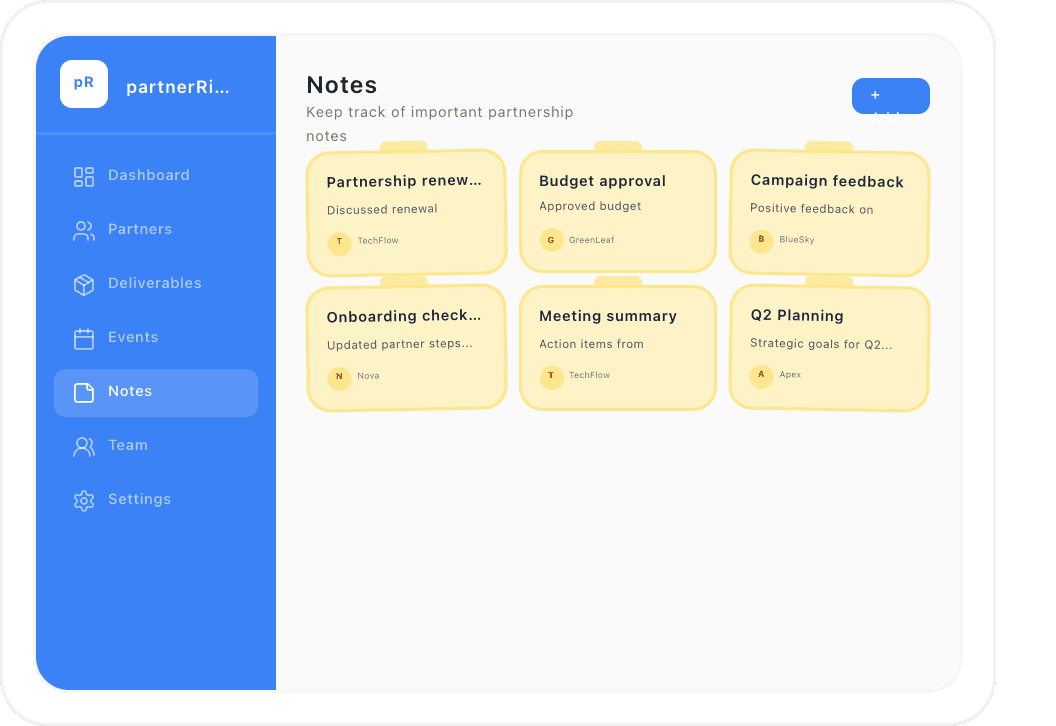This screenshot has width=1056, height=726.
Task: Click 'Discussed renewal' text
Action: [x=382, y=209]
